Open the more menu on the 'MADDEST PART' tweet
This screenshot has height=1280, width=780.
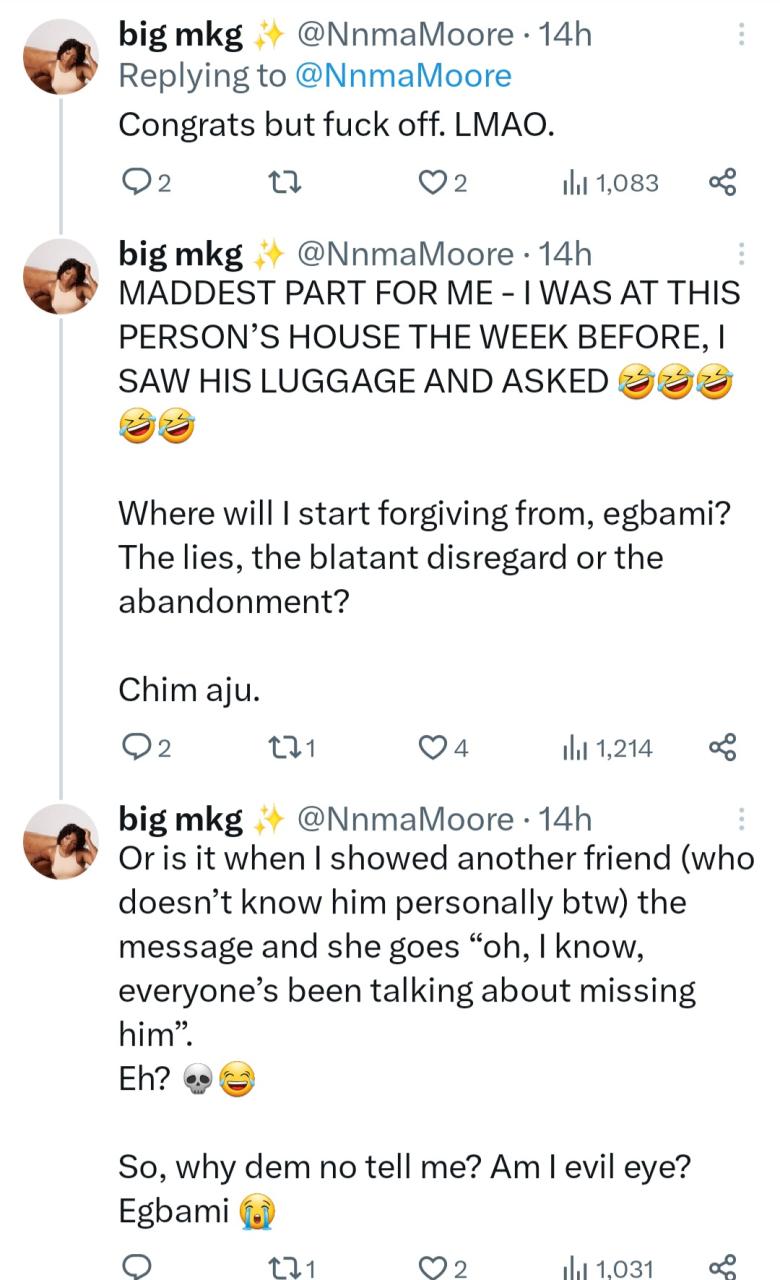(741, 255)
